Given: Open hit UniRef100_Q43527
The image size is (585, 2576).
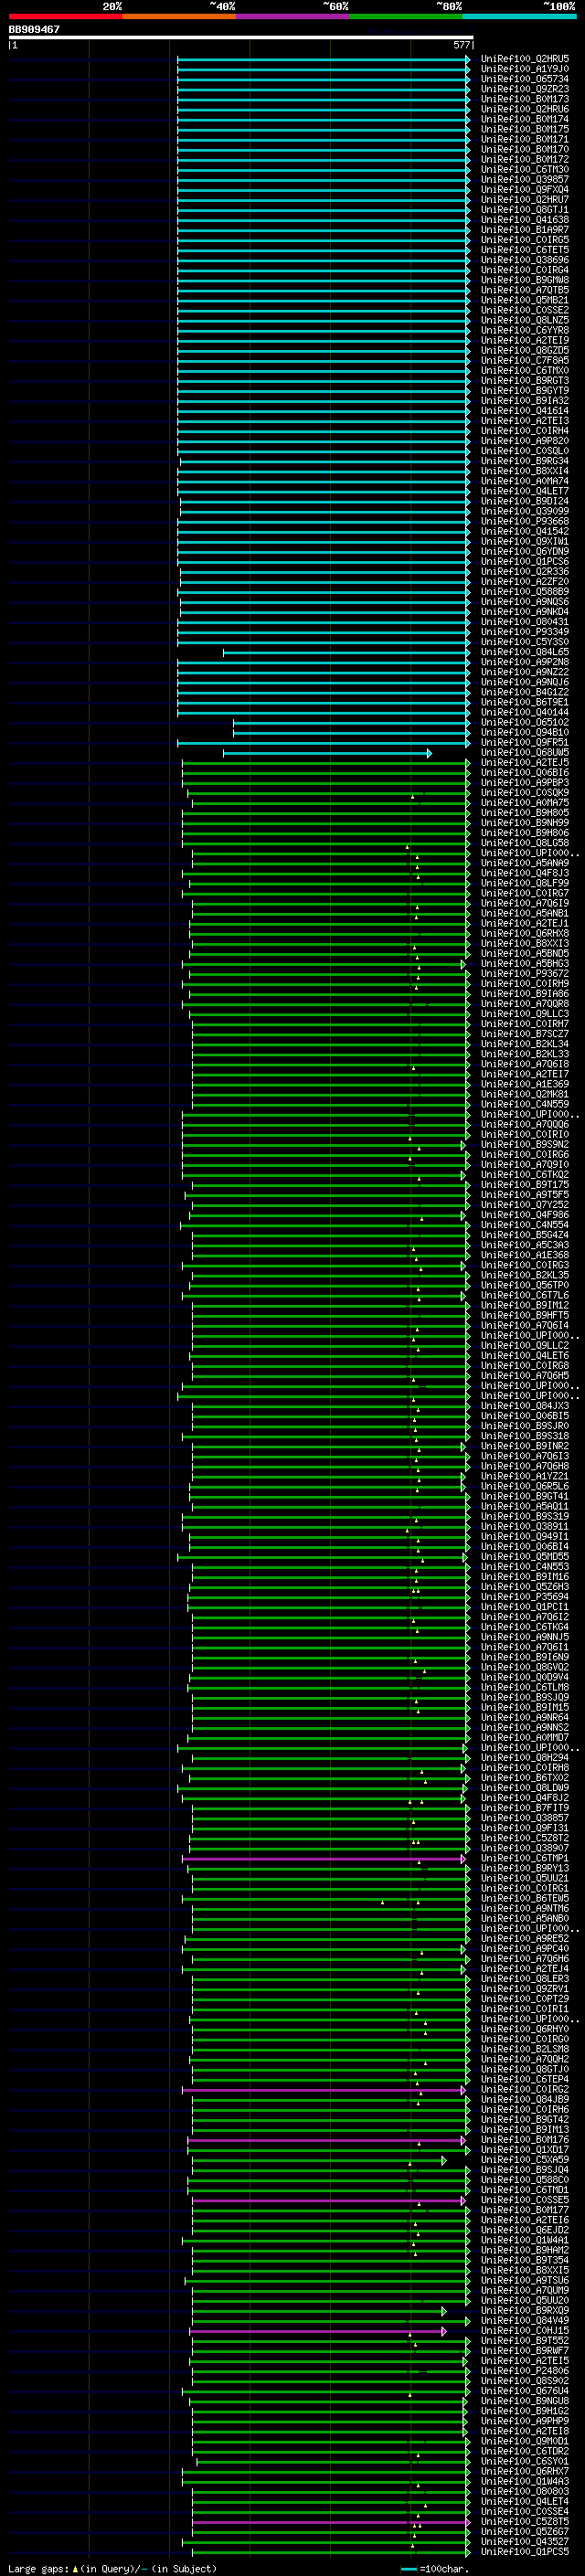Looking at the screenshot, I should coord(525,2542).
